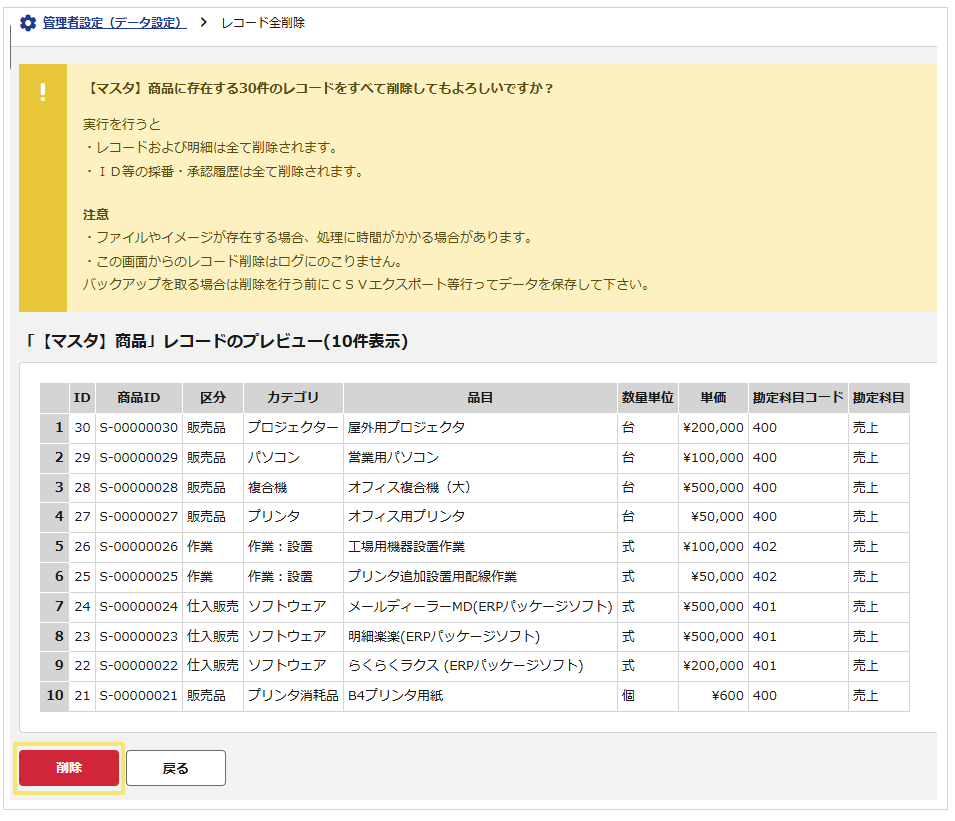Click the 勘定科目 column header
Screen dimensions: 955x821
coord(879,398)
